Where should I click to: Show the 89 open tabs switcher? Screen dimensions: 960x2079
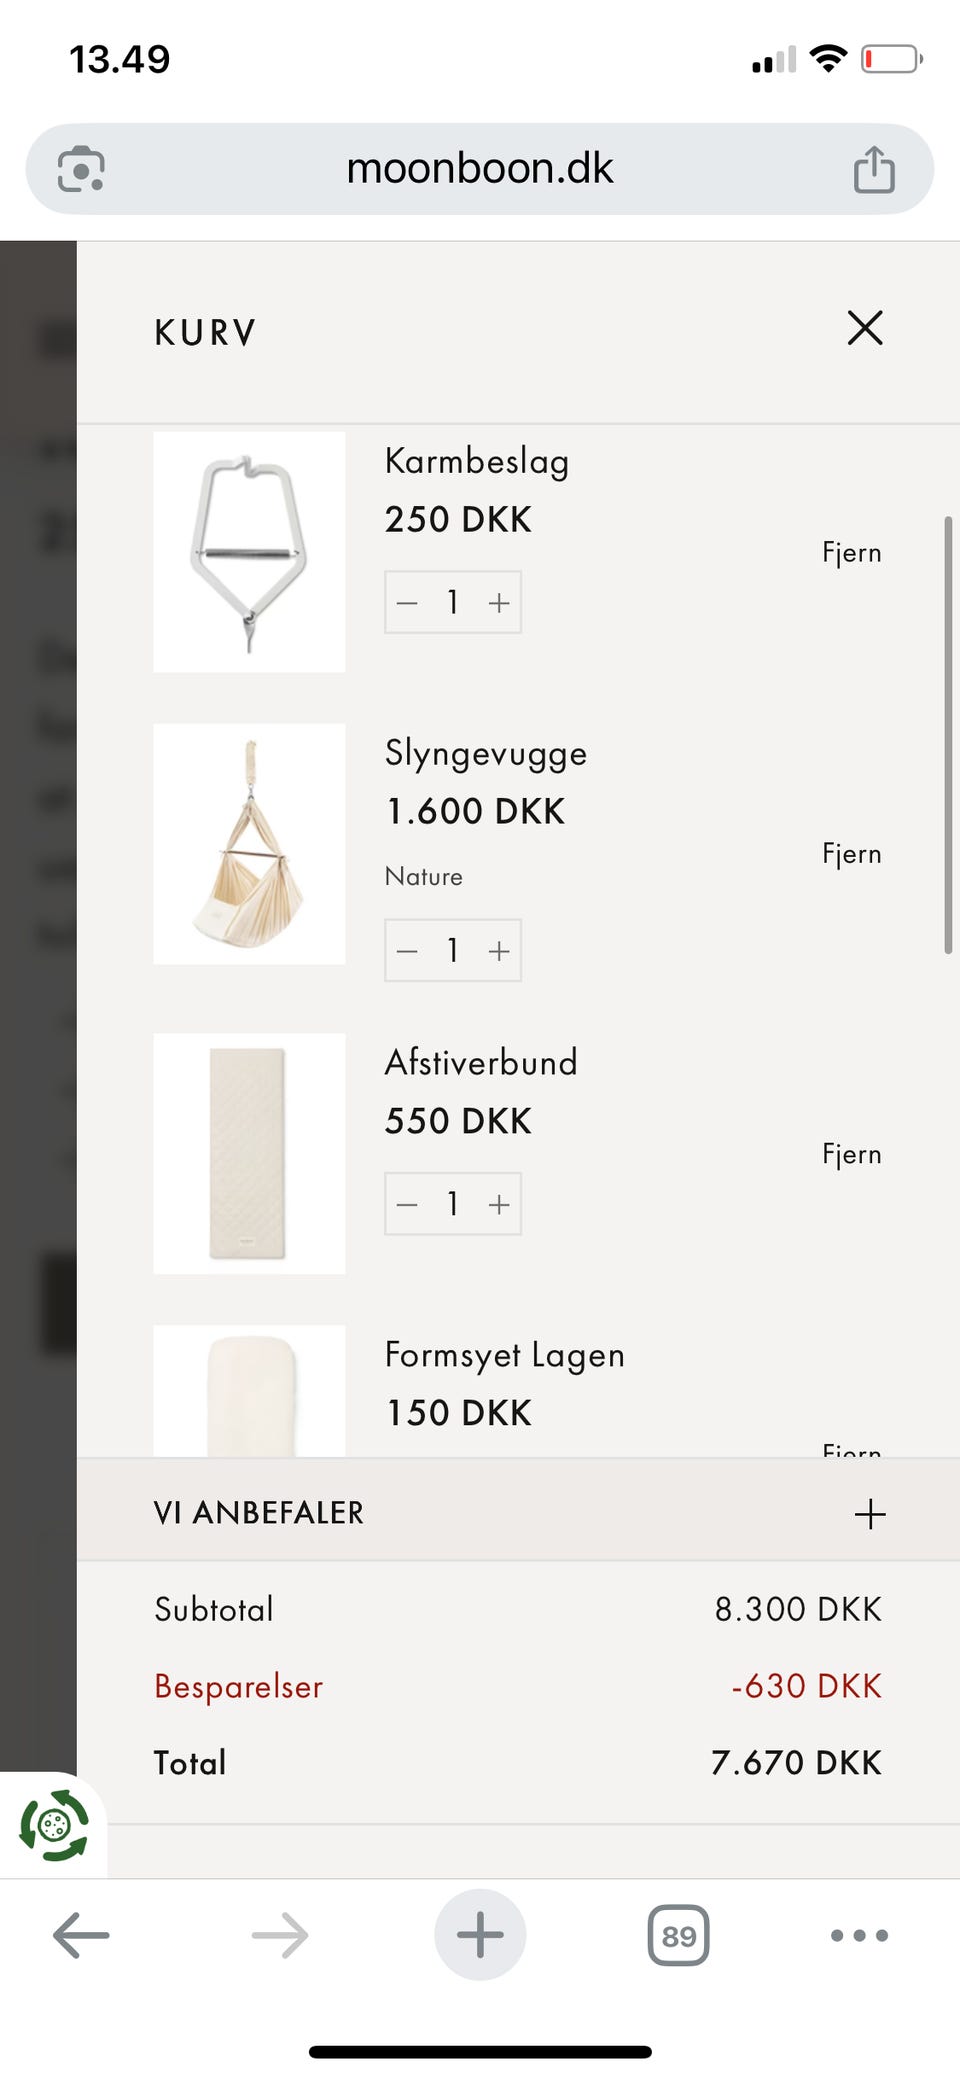click(679, 1935)
